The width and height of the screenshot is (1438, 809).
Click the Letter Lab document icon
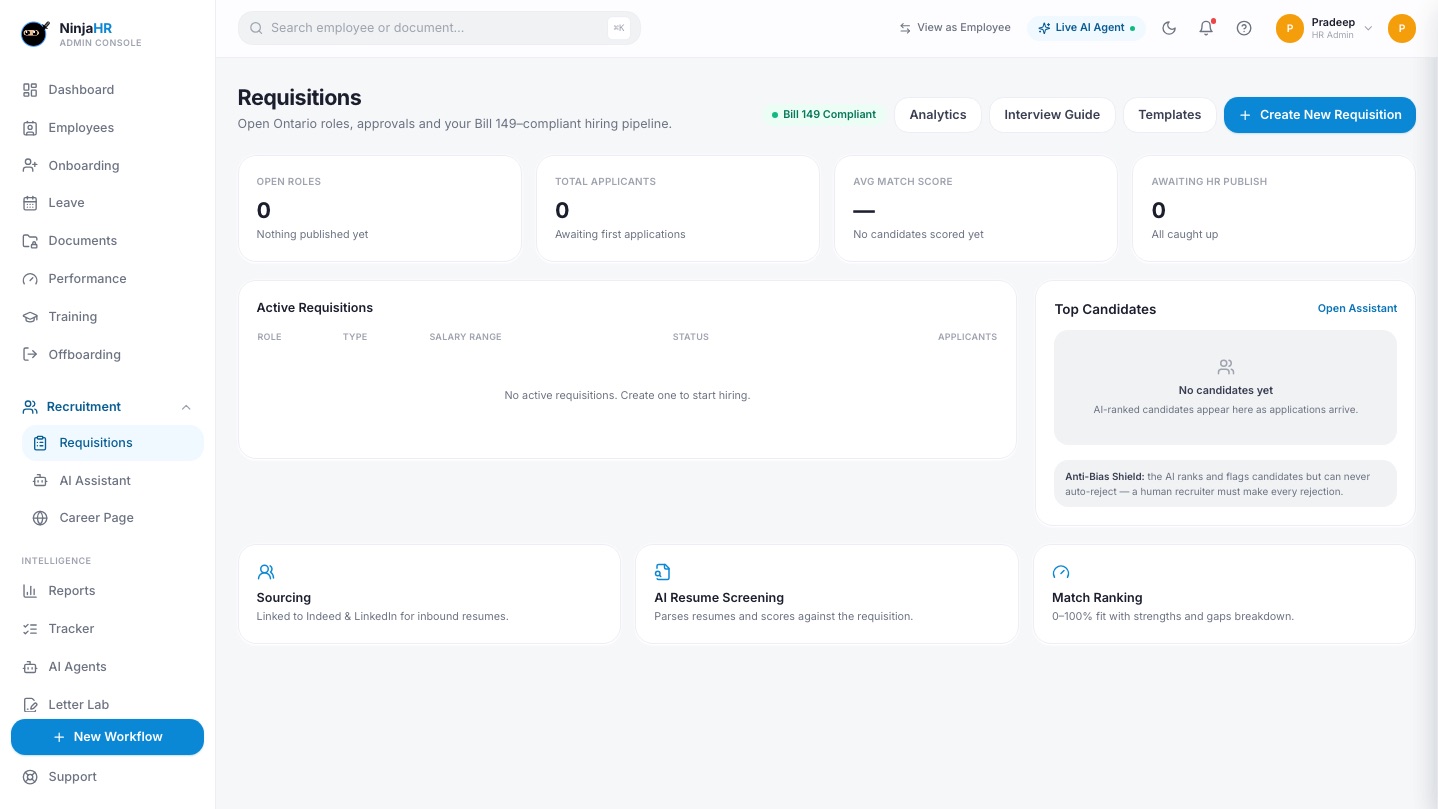tap(30, 705)
